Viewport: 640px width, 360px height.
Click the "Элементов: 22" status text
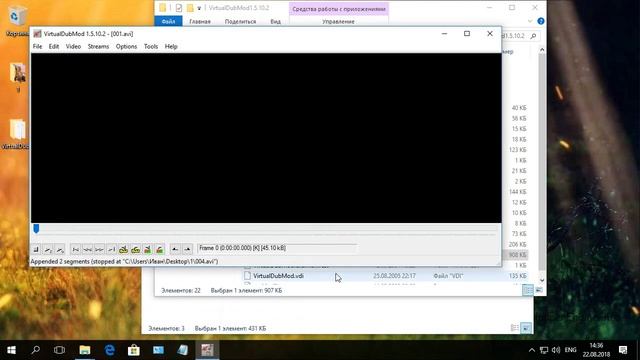pos(181,291)
